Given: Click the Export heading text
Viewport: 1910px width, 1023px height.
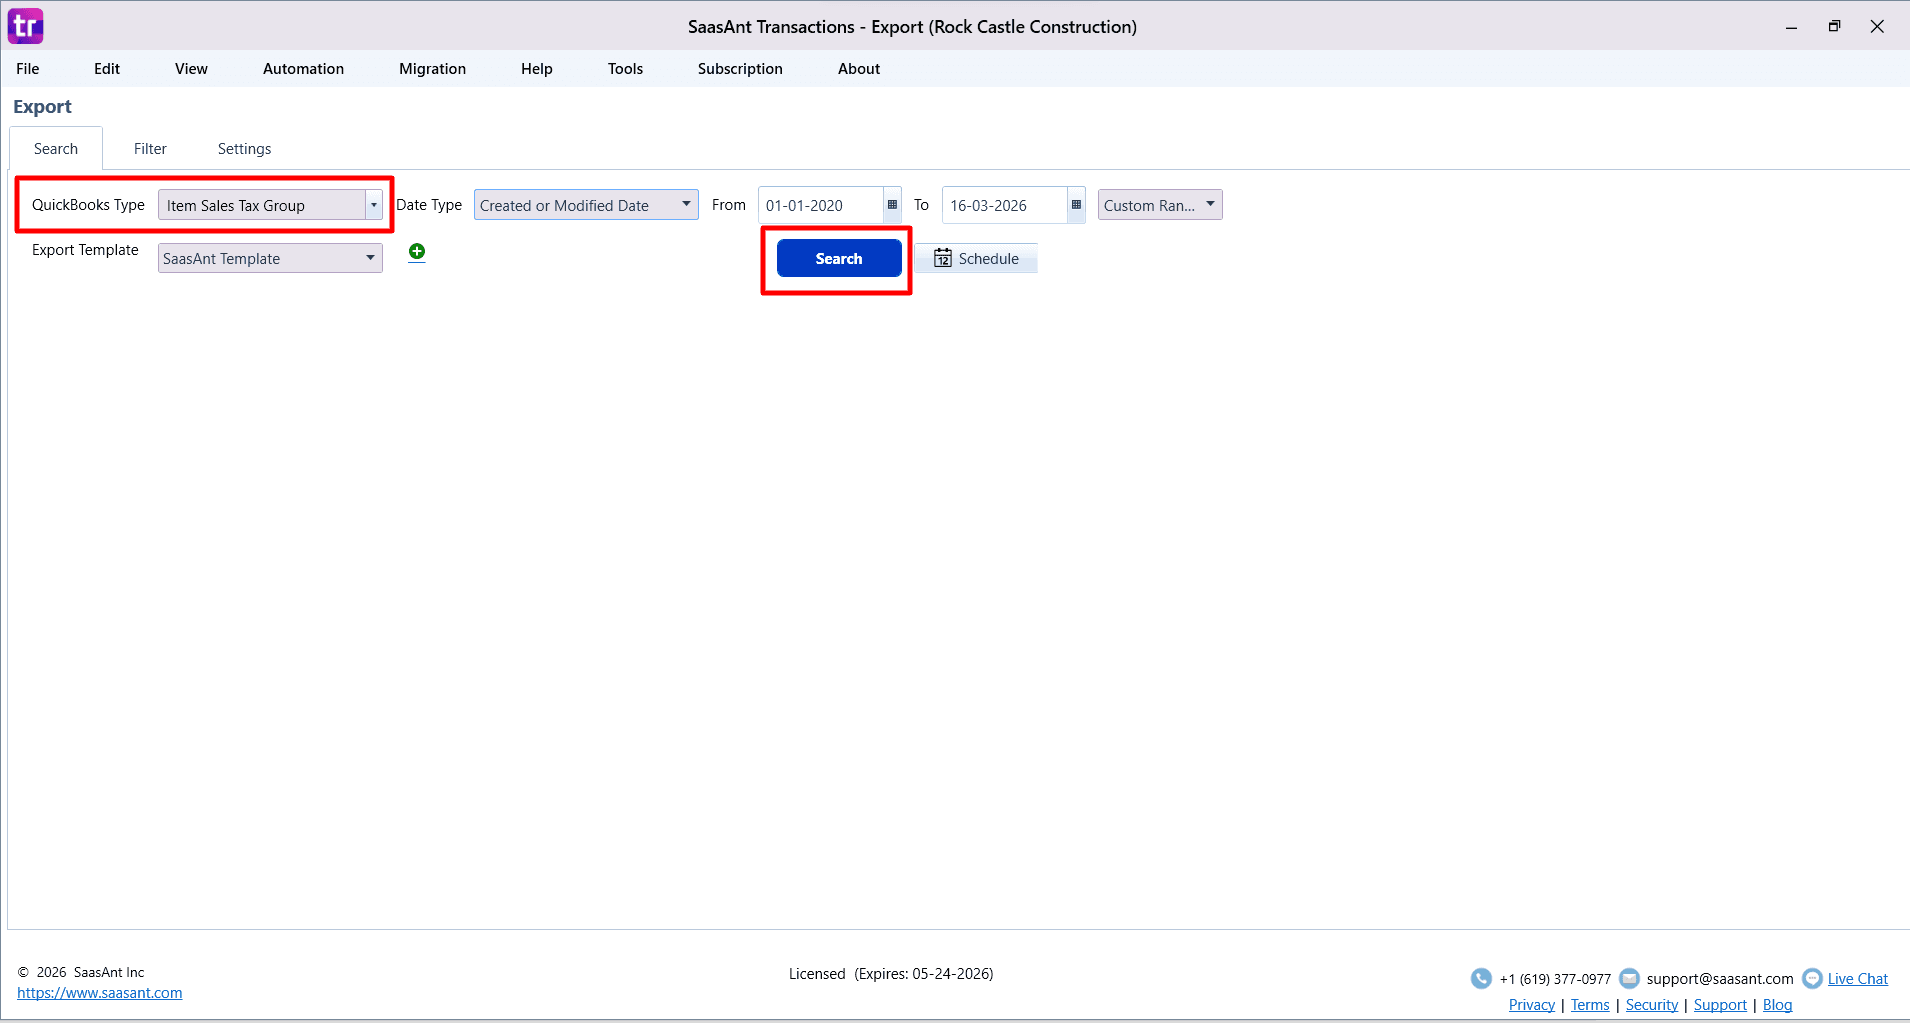Looking at the screenshot, I should click(x=43, y=107).
